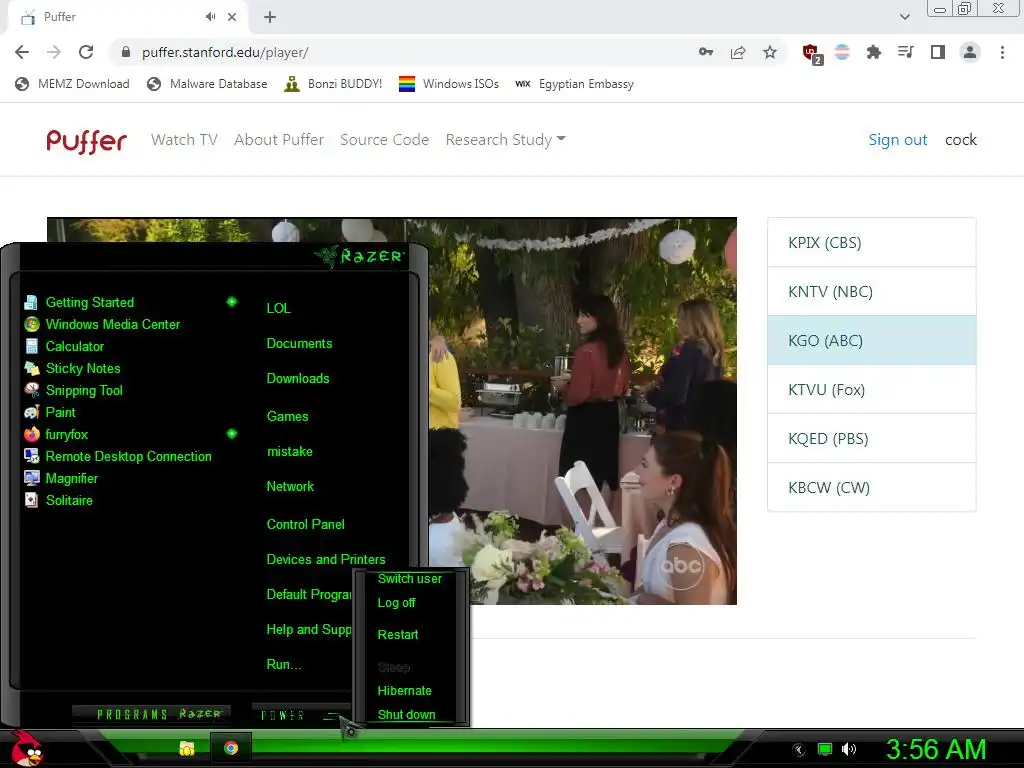Screen dimensions: 1024x768
Task: Open Egyptian Embassy bookmark
Action: (575, 84)
